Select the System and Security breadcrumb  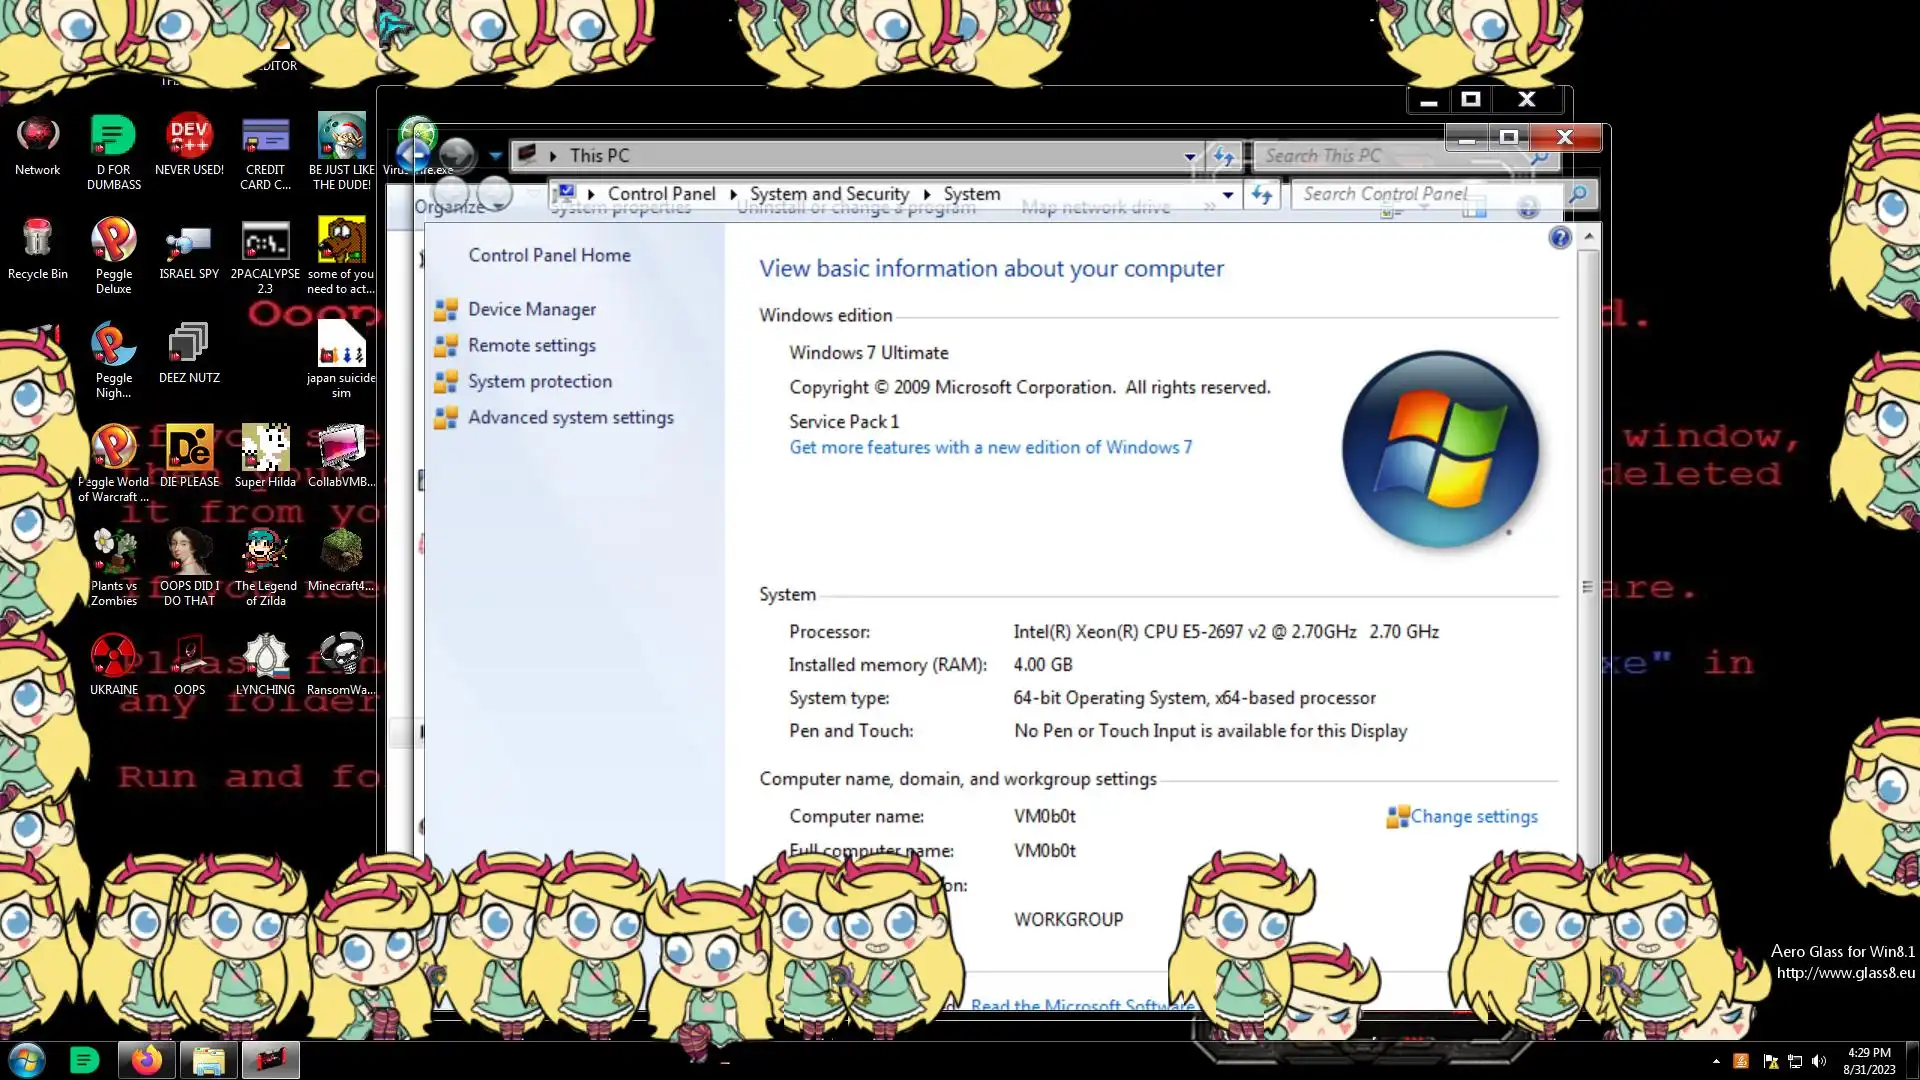click(x=828, y=194)
